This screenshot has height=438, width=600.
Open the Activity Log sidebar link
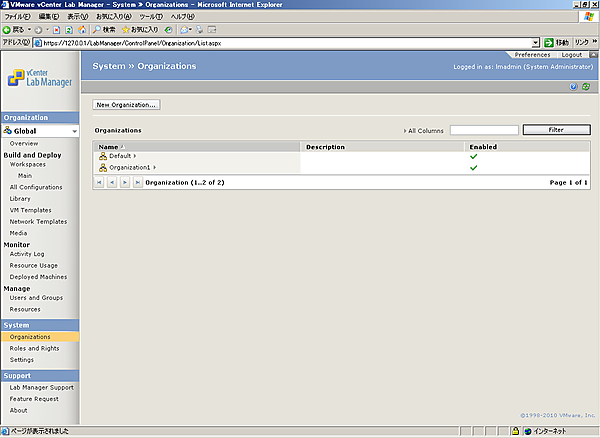27,254
